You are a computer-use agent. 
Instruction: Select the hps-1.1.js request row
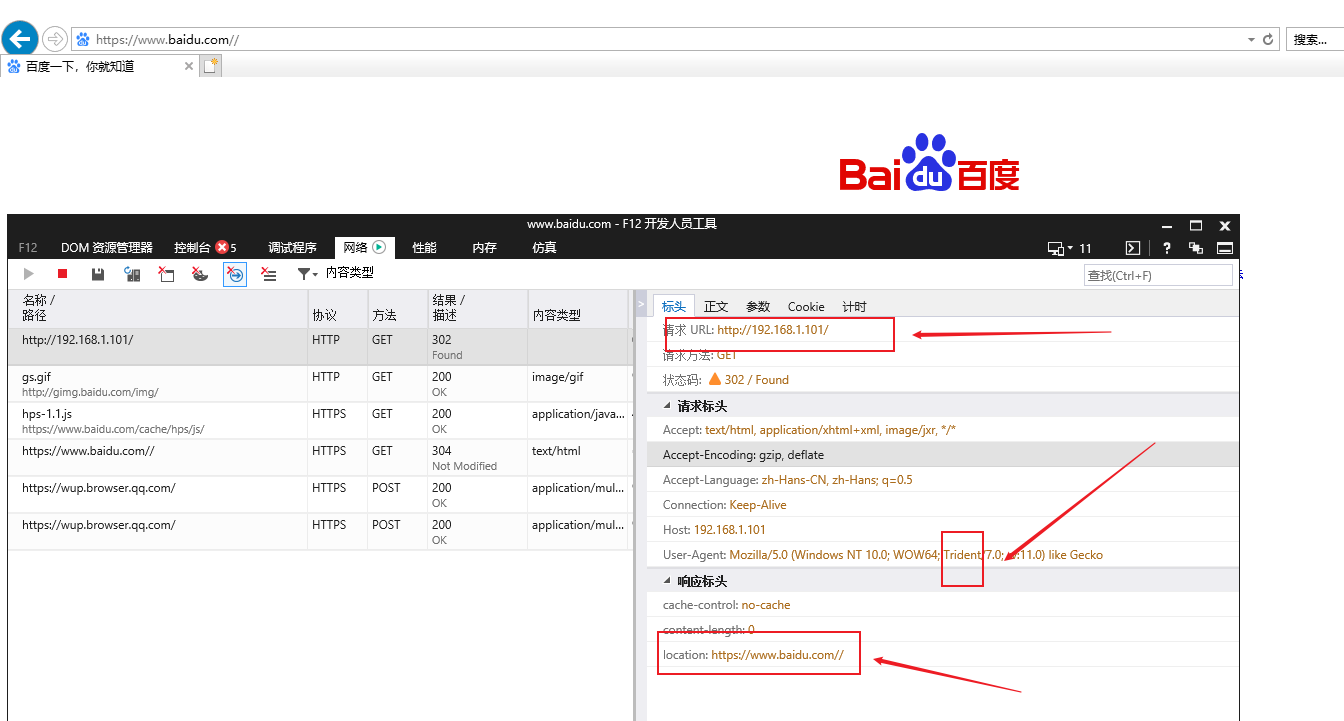pos(320,421)
